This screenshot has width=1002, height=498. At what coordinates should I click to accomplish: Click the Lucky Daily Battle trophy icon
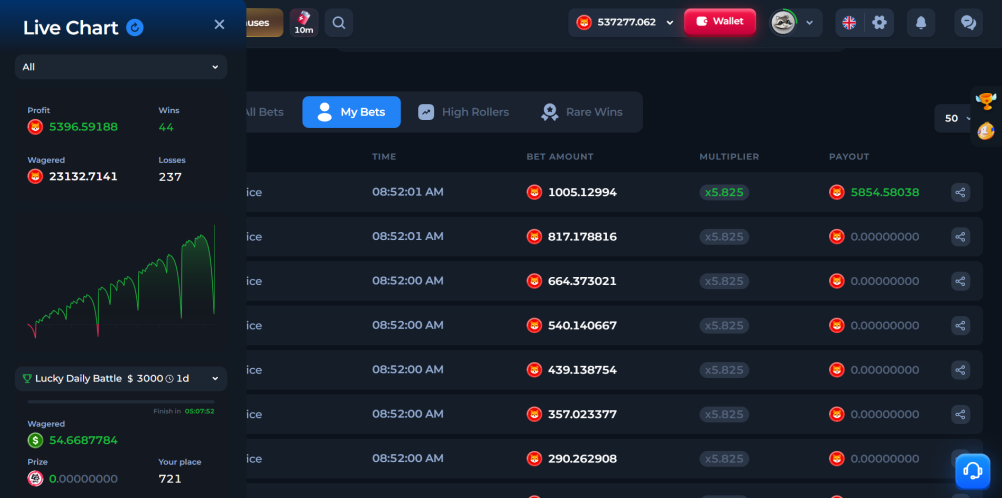point(27,378)
